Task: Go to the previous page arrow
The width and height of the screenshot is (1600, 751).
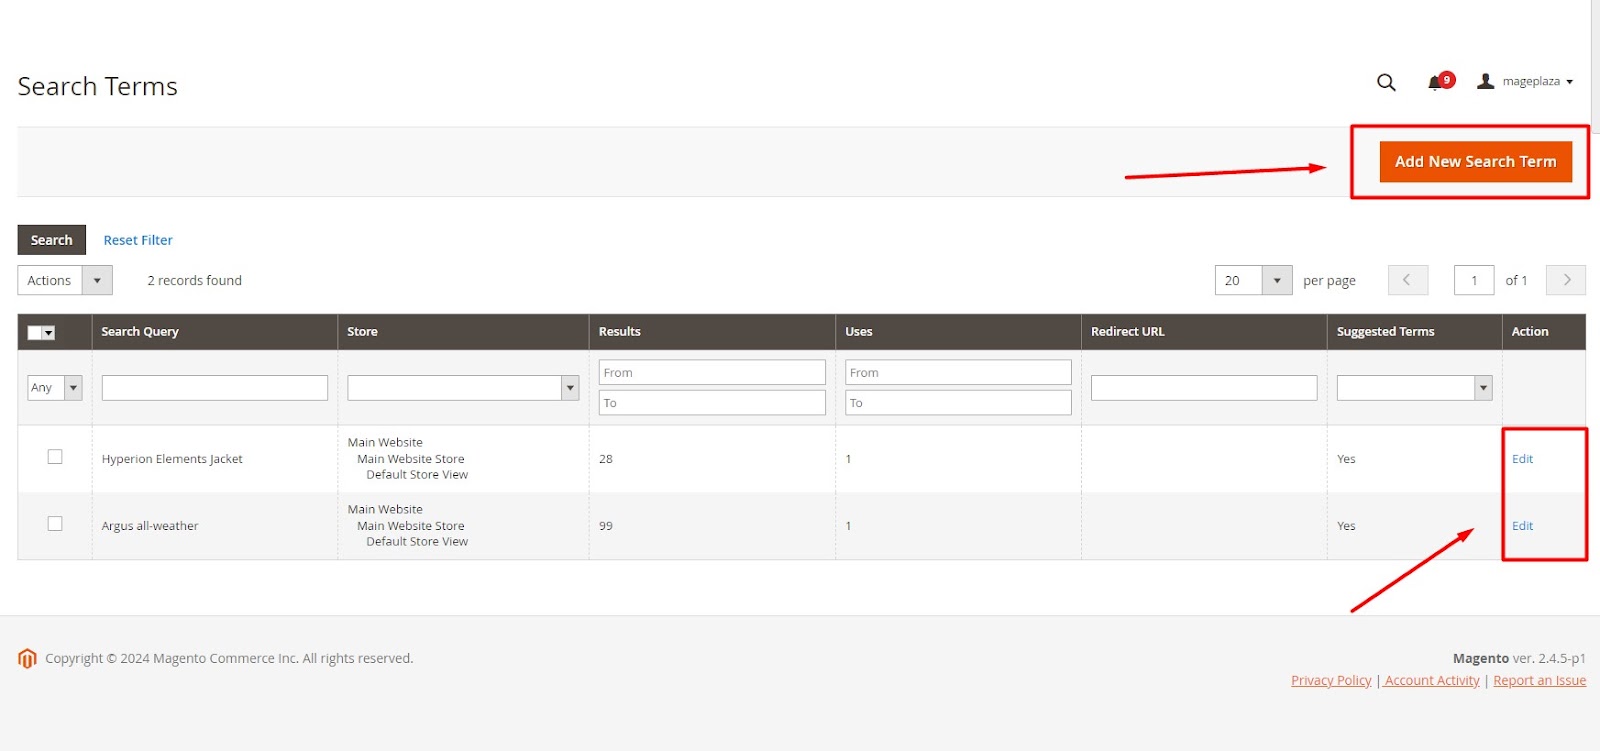Action: click(x=1408, y=280)
